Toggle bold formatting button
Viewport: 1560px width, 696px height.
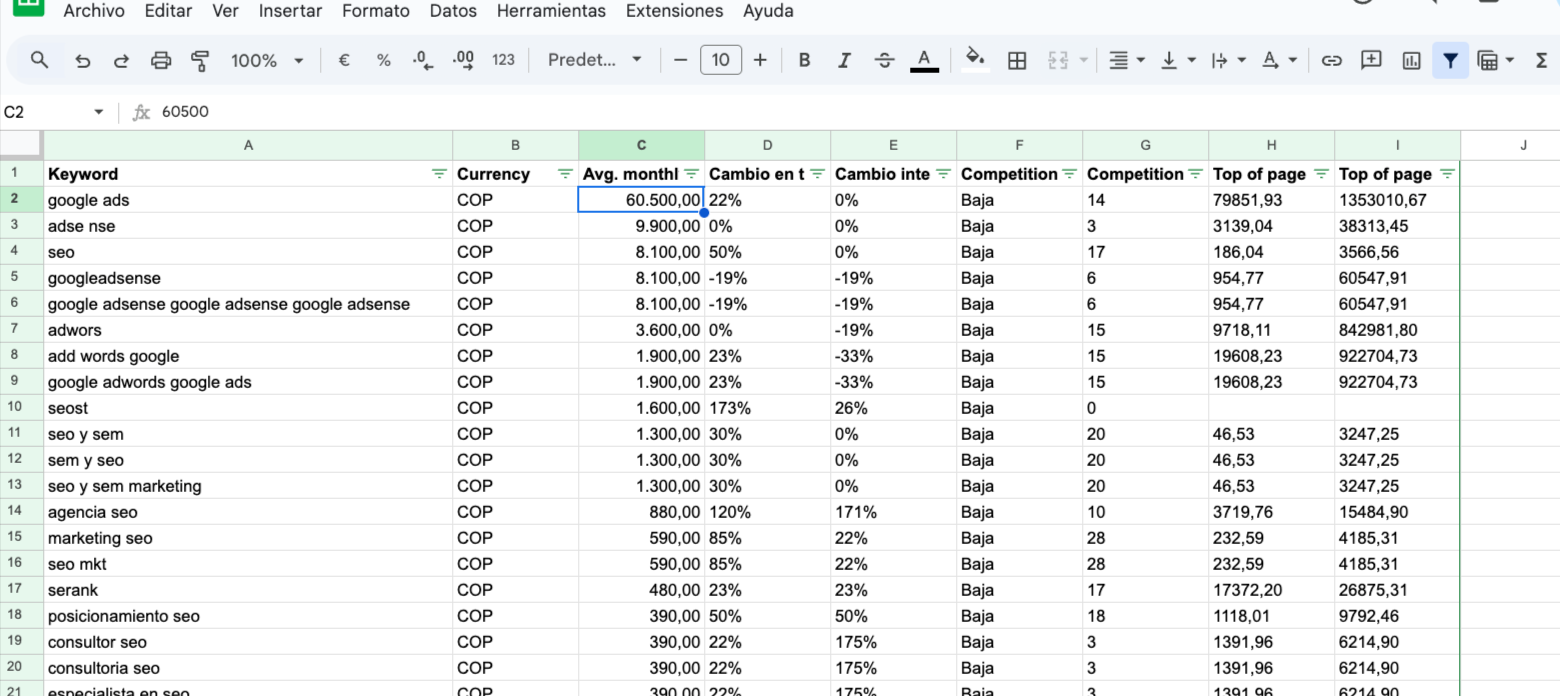(804, 60)
